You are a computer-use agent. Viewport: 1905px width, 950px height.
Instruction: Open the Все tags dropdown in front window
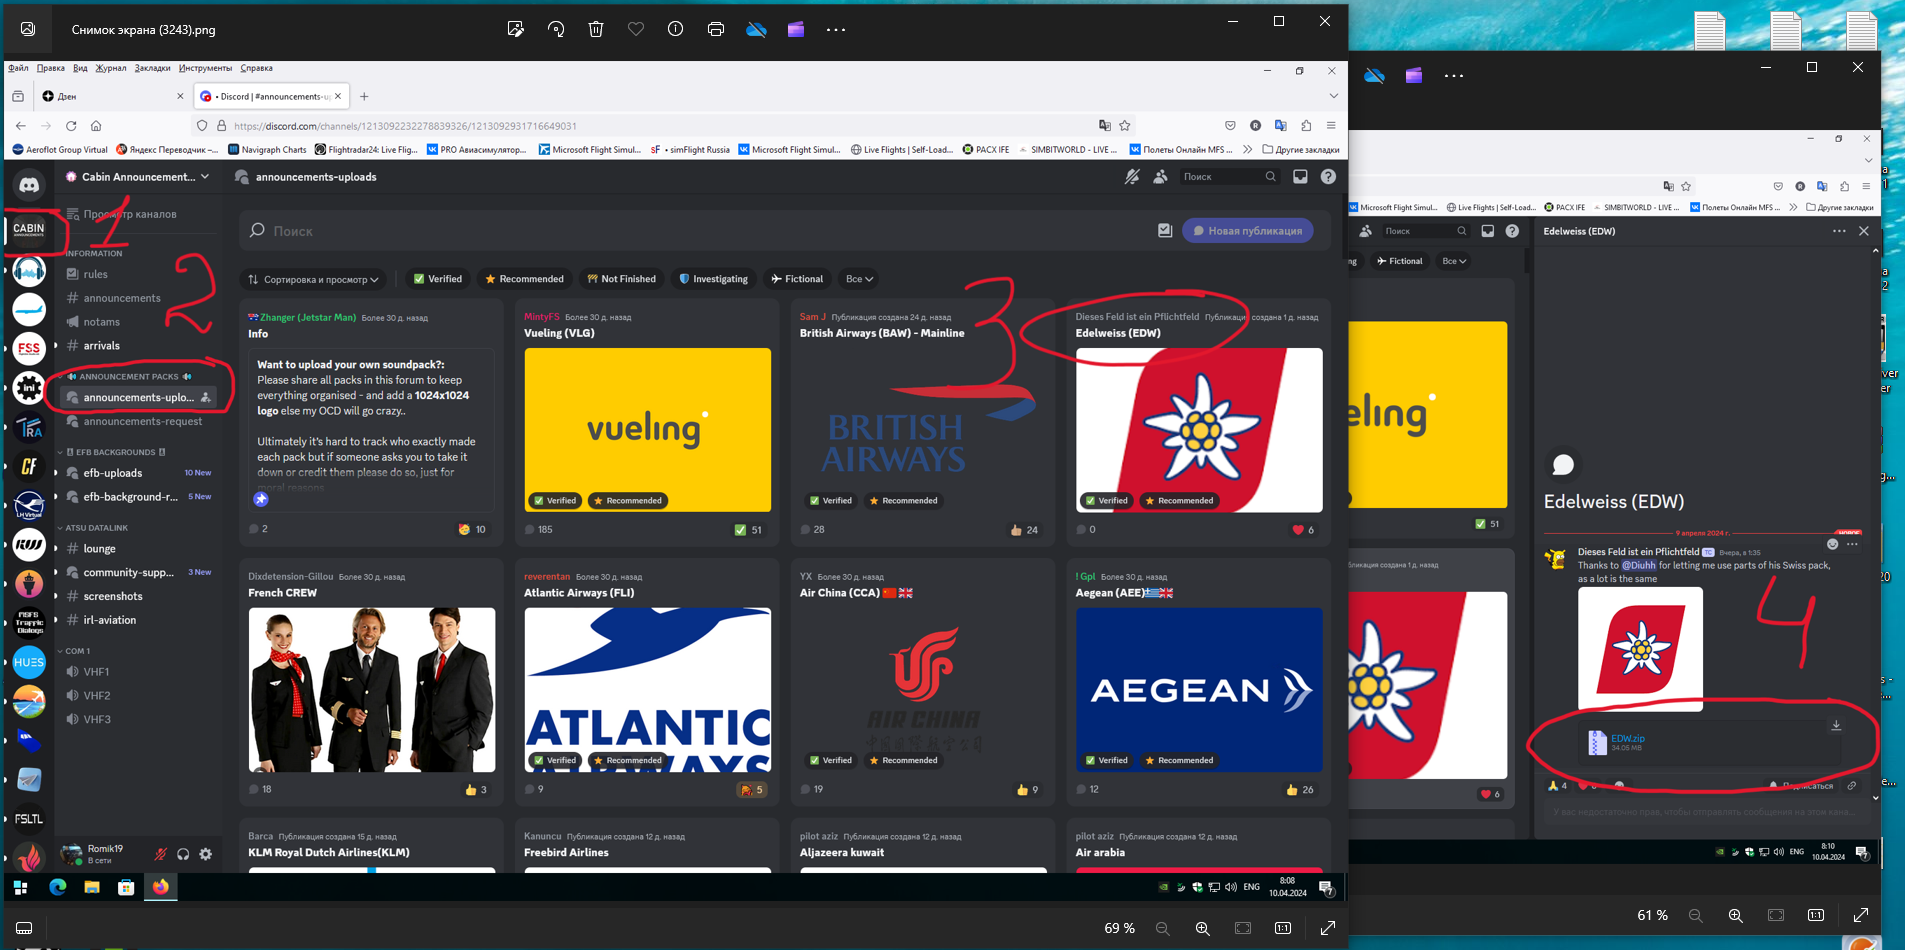click(x=859, y=279)
